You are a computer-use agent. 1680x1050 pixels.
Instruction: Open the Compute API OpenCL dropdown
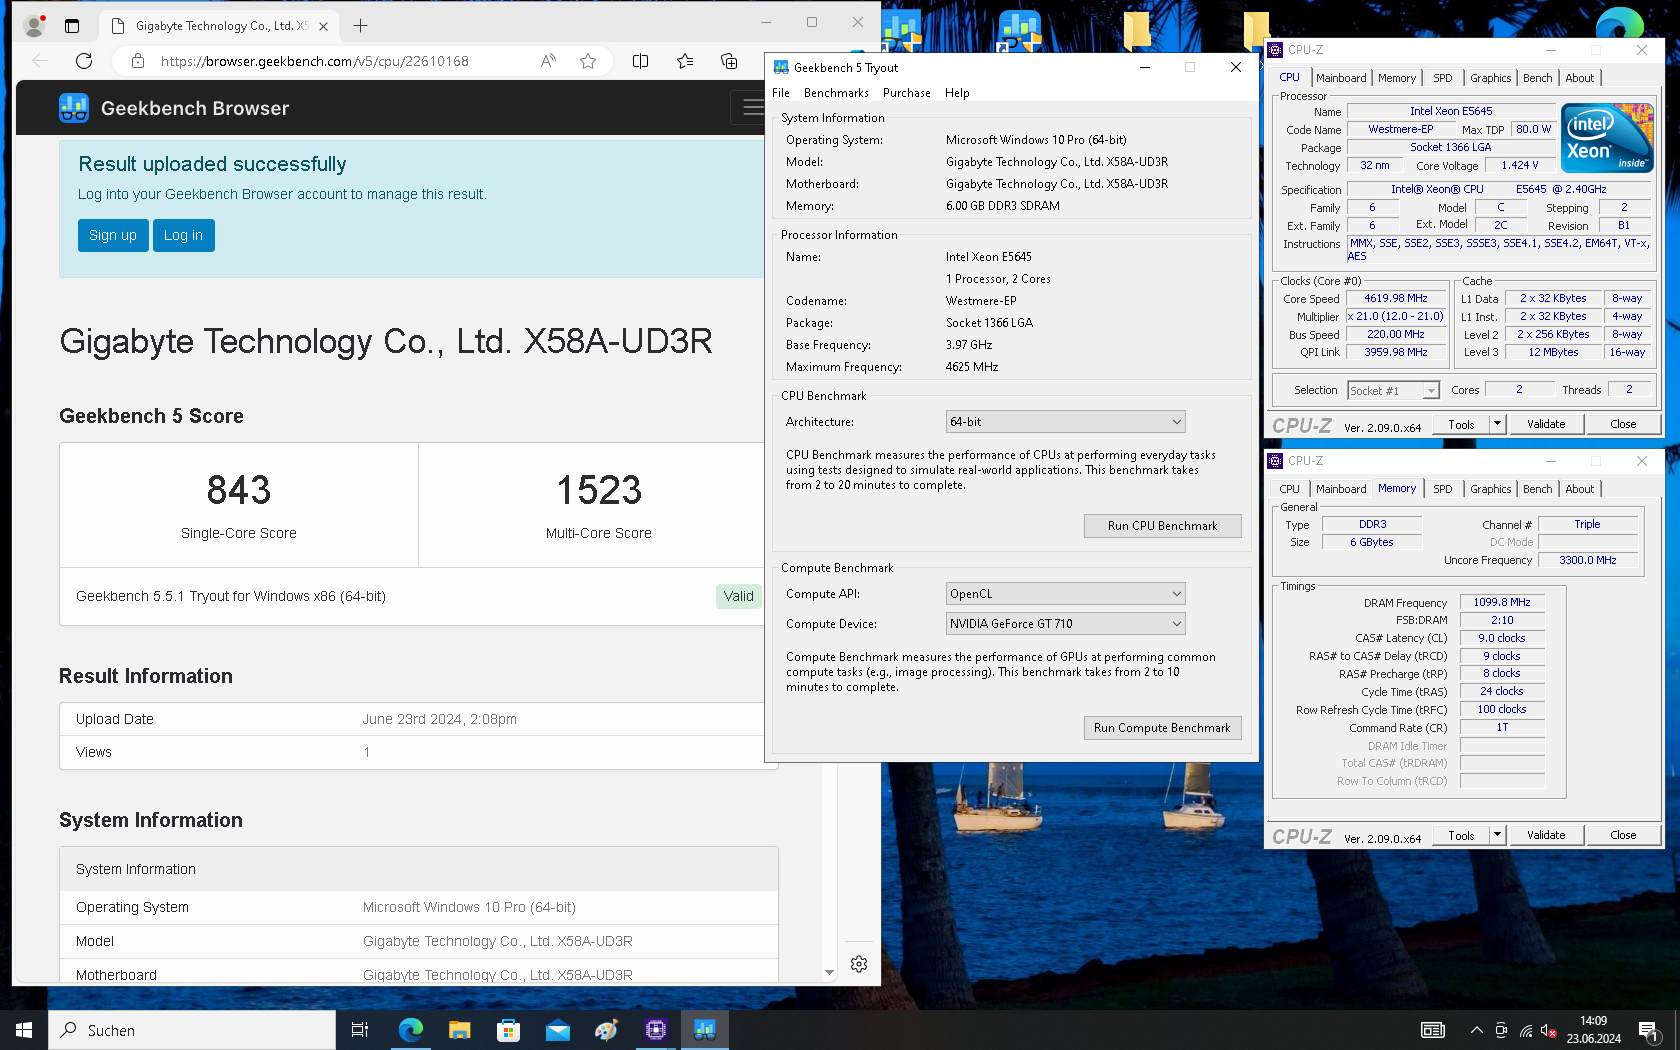coord(1065,594)
